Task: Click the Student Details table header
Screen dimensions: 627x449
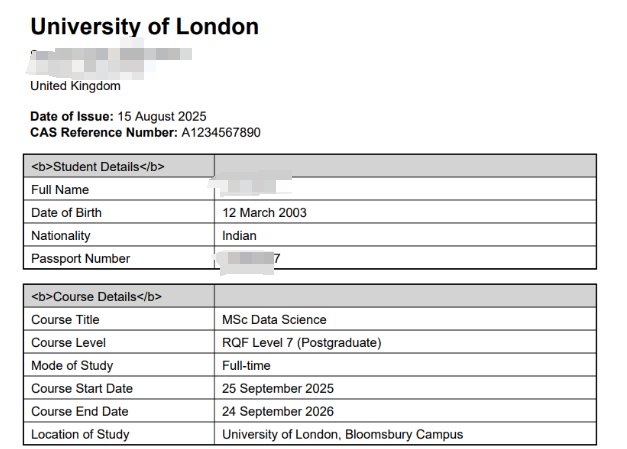Action: (x=98, y=166)
